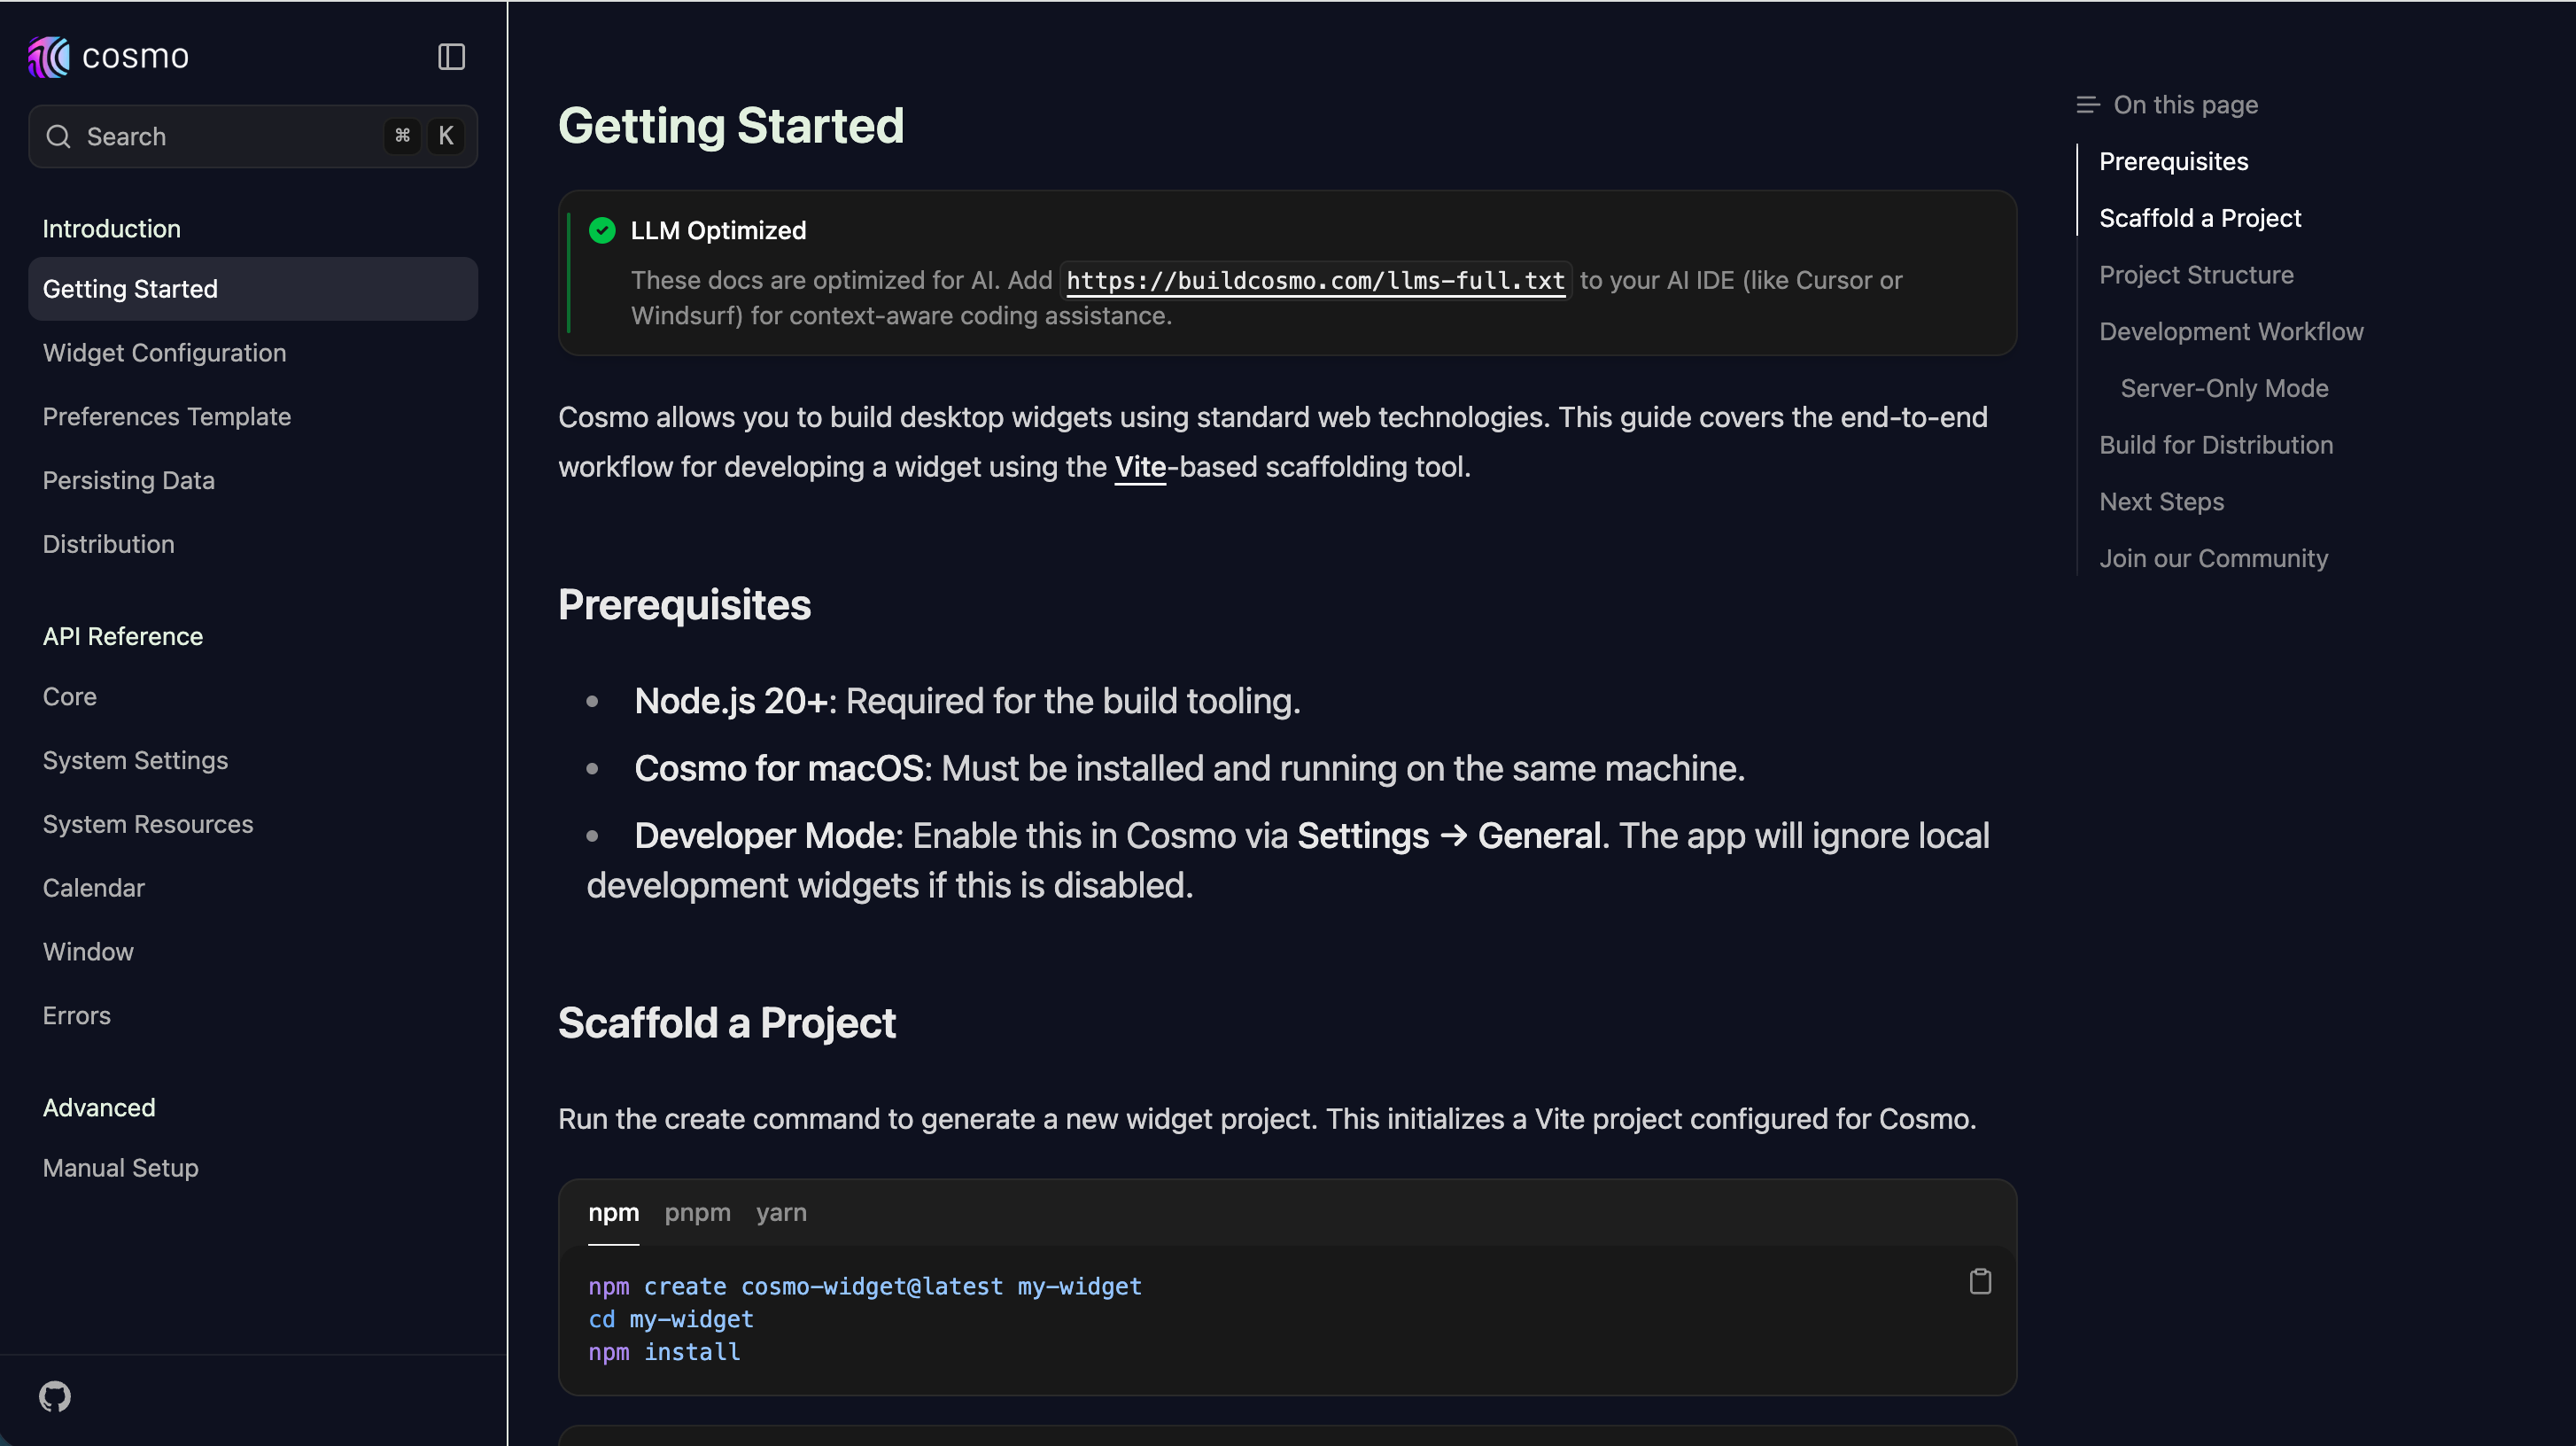Select 'Widget Configuration' in the sidebar
Image resolution: width=2576 pixels, height=1446 pixels.
pyautogui.click(x=164, y=352)
